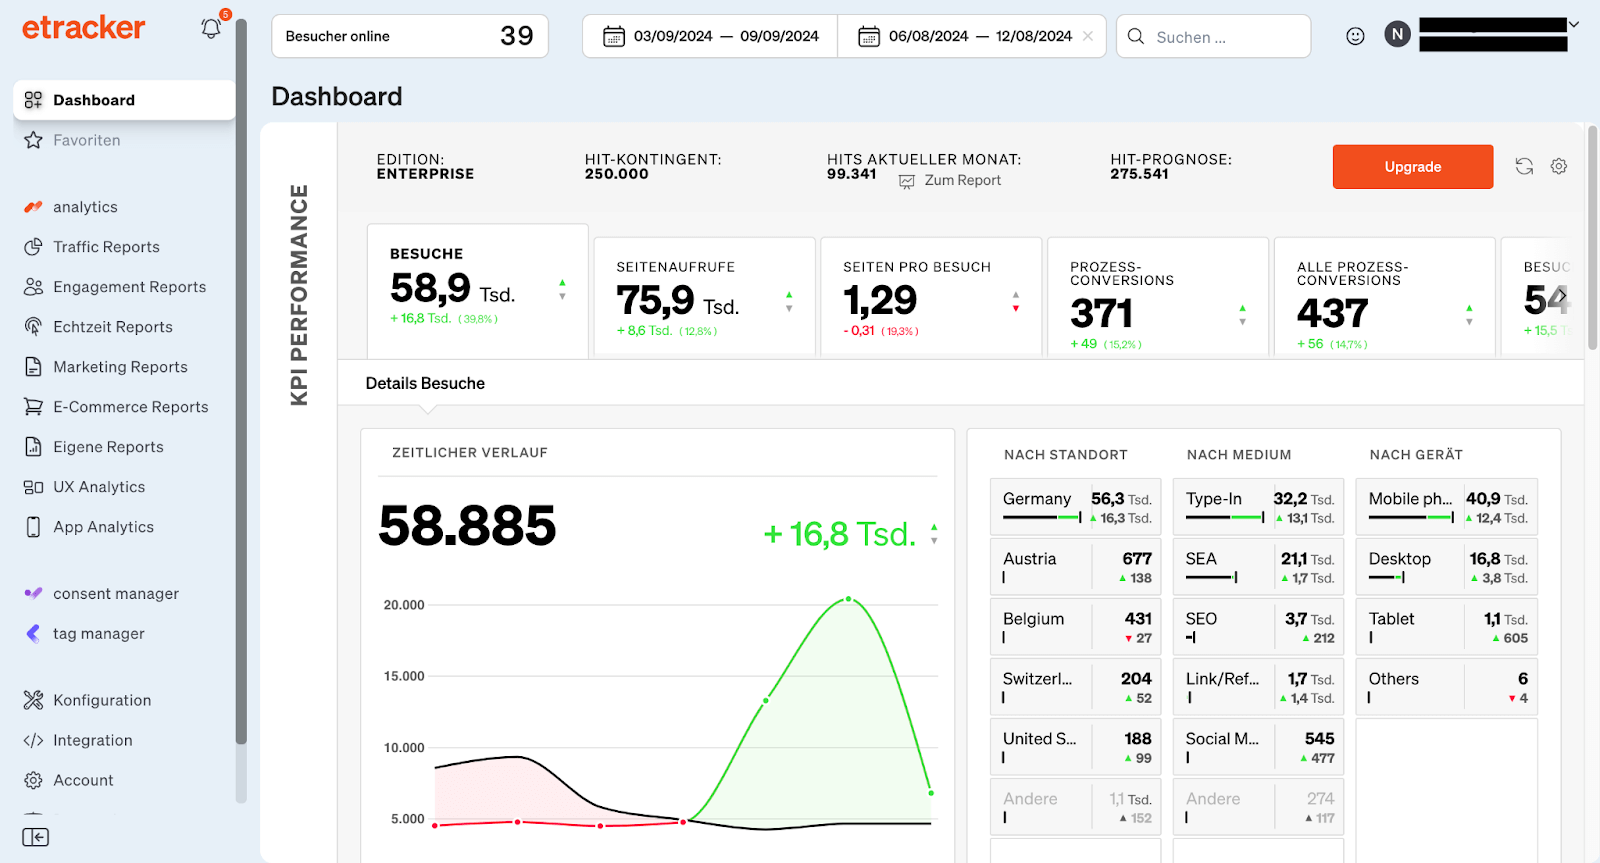Open the notifications bell icon
The width and height of the screenshot is (1600, 863).
pos(211,29)
